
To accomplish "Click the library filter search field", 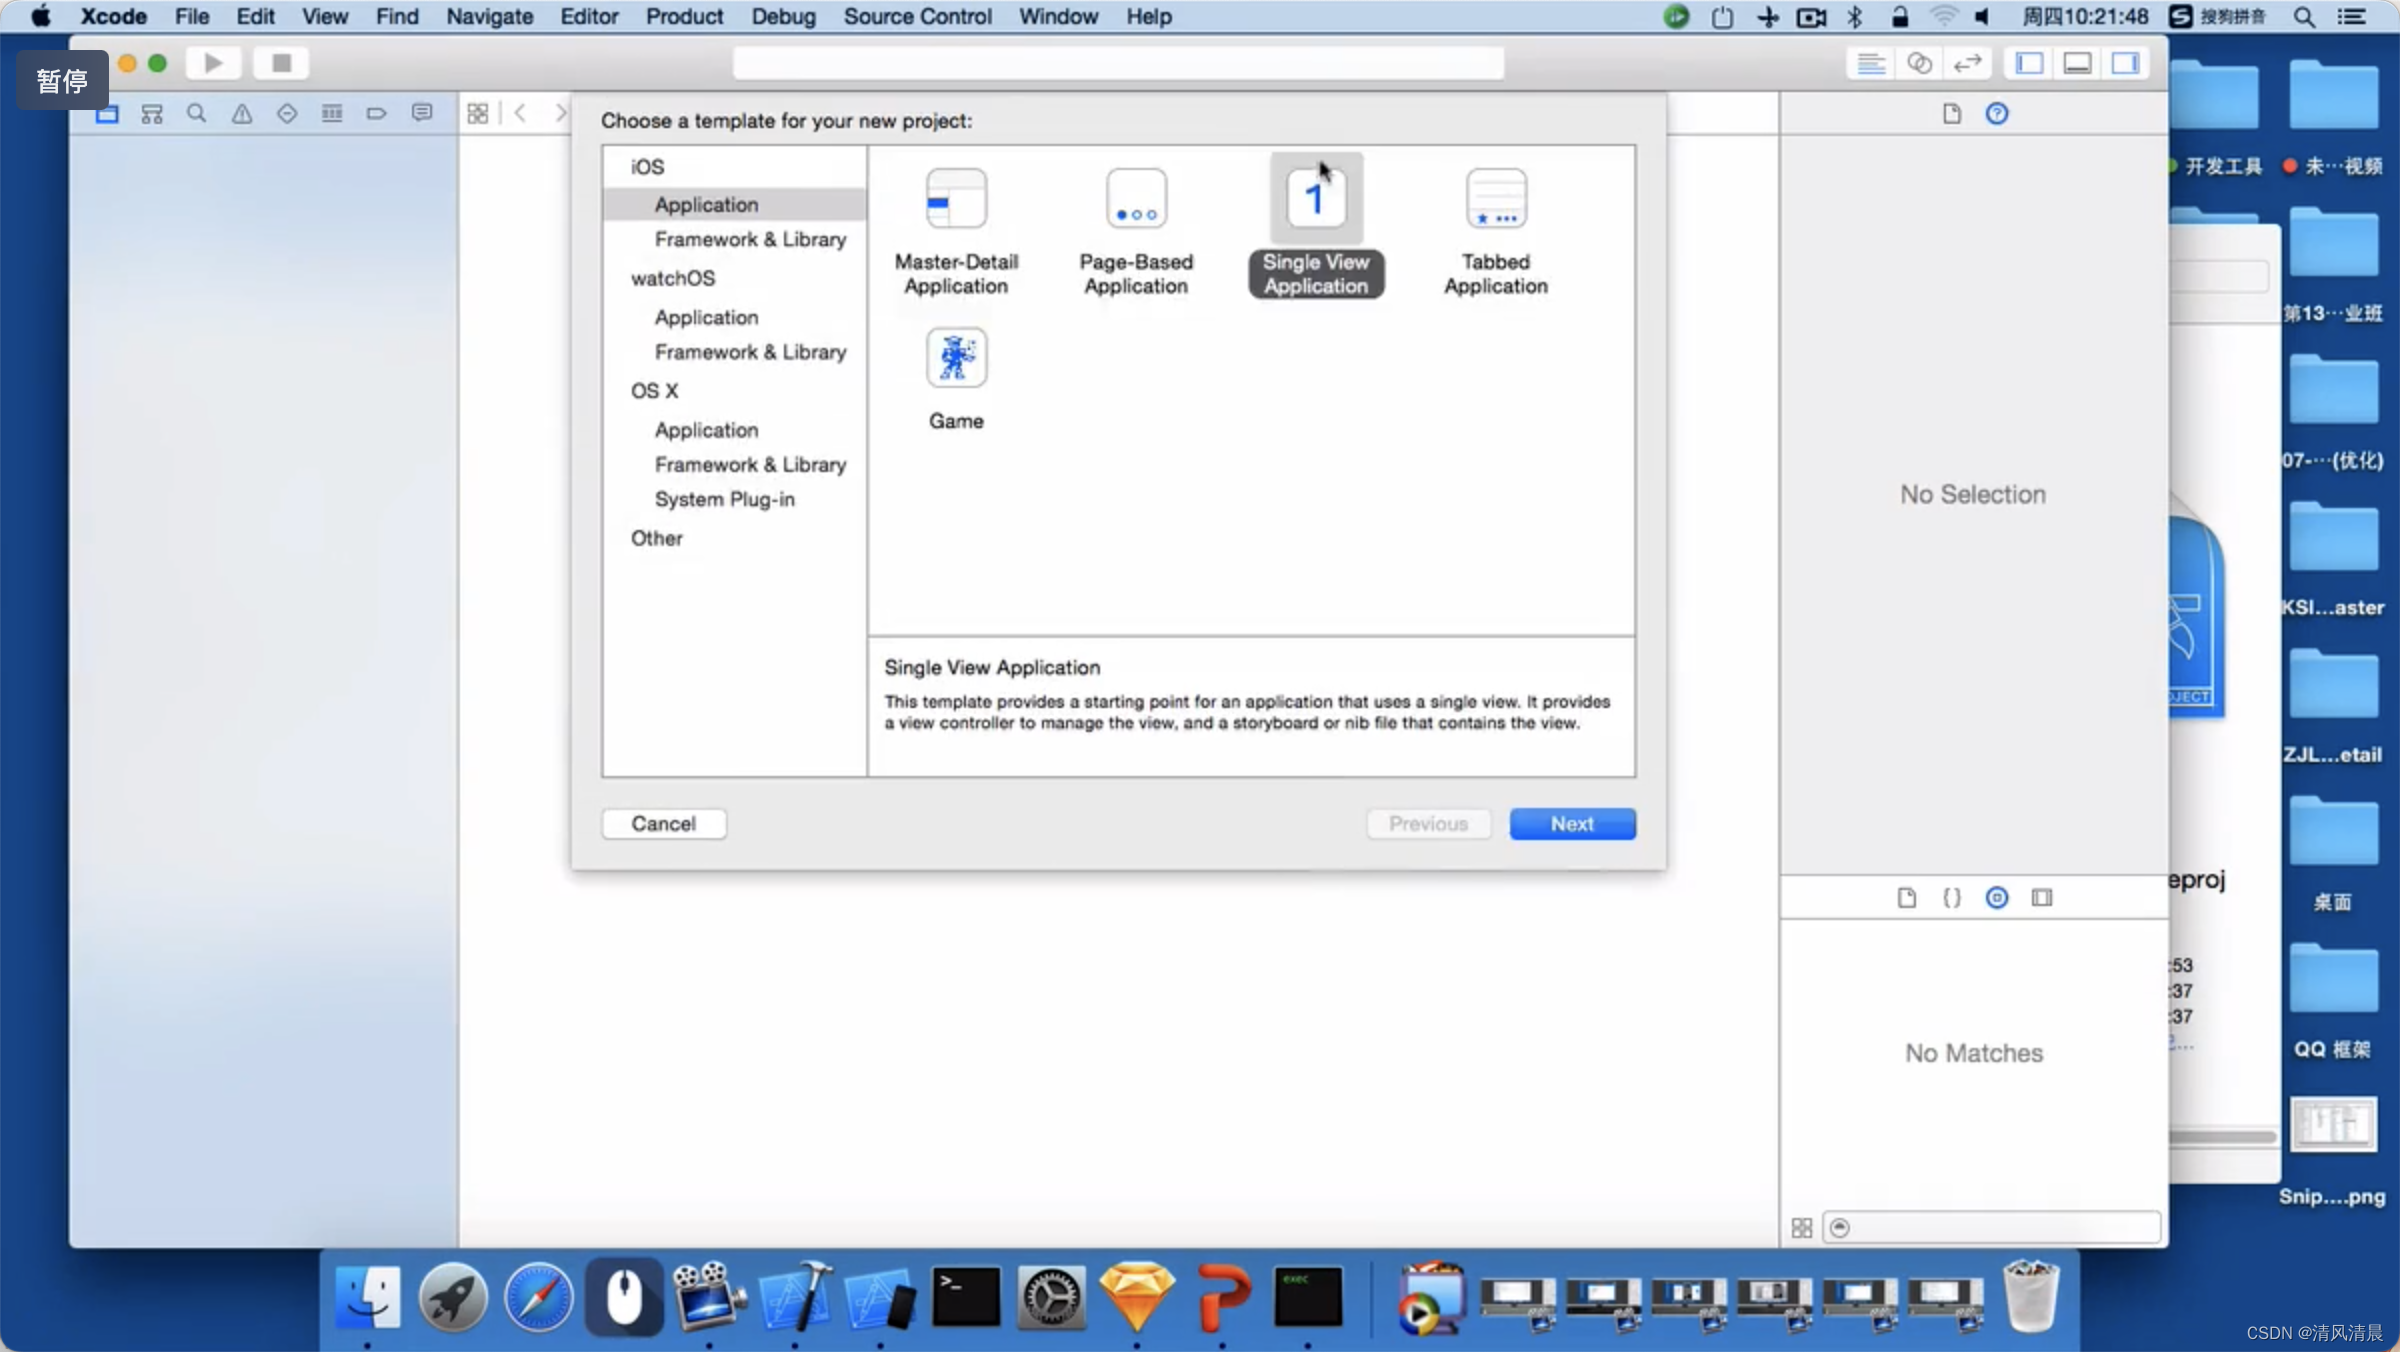I will (1992, 1228).
